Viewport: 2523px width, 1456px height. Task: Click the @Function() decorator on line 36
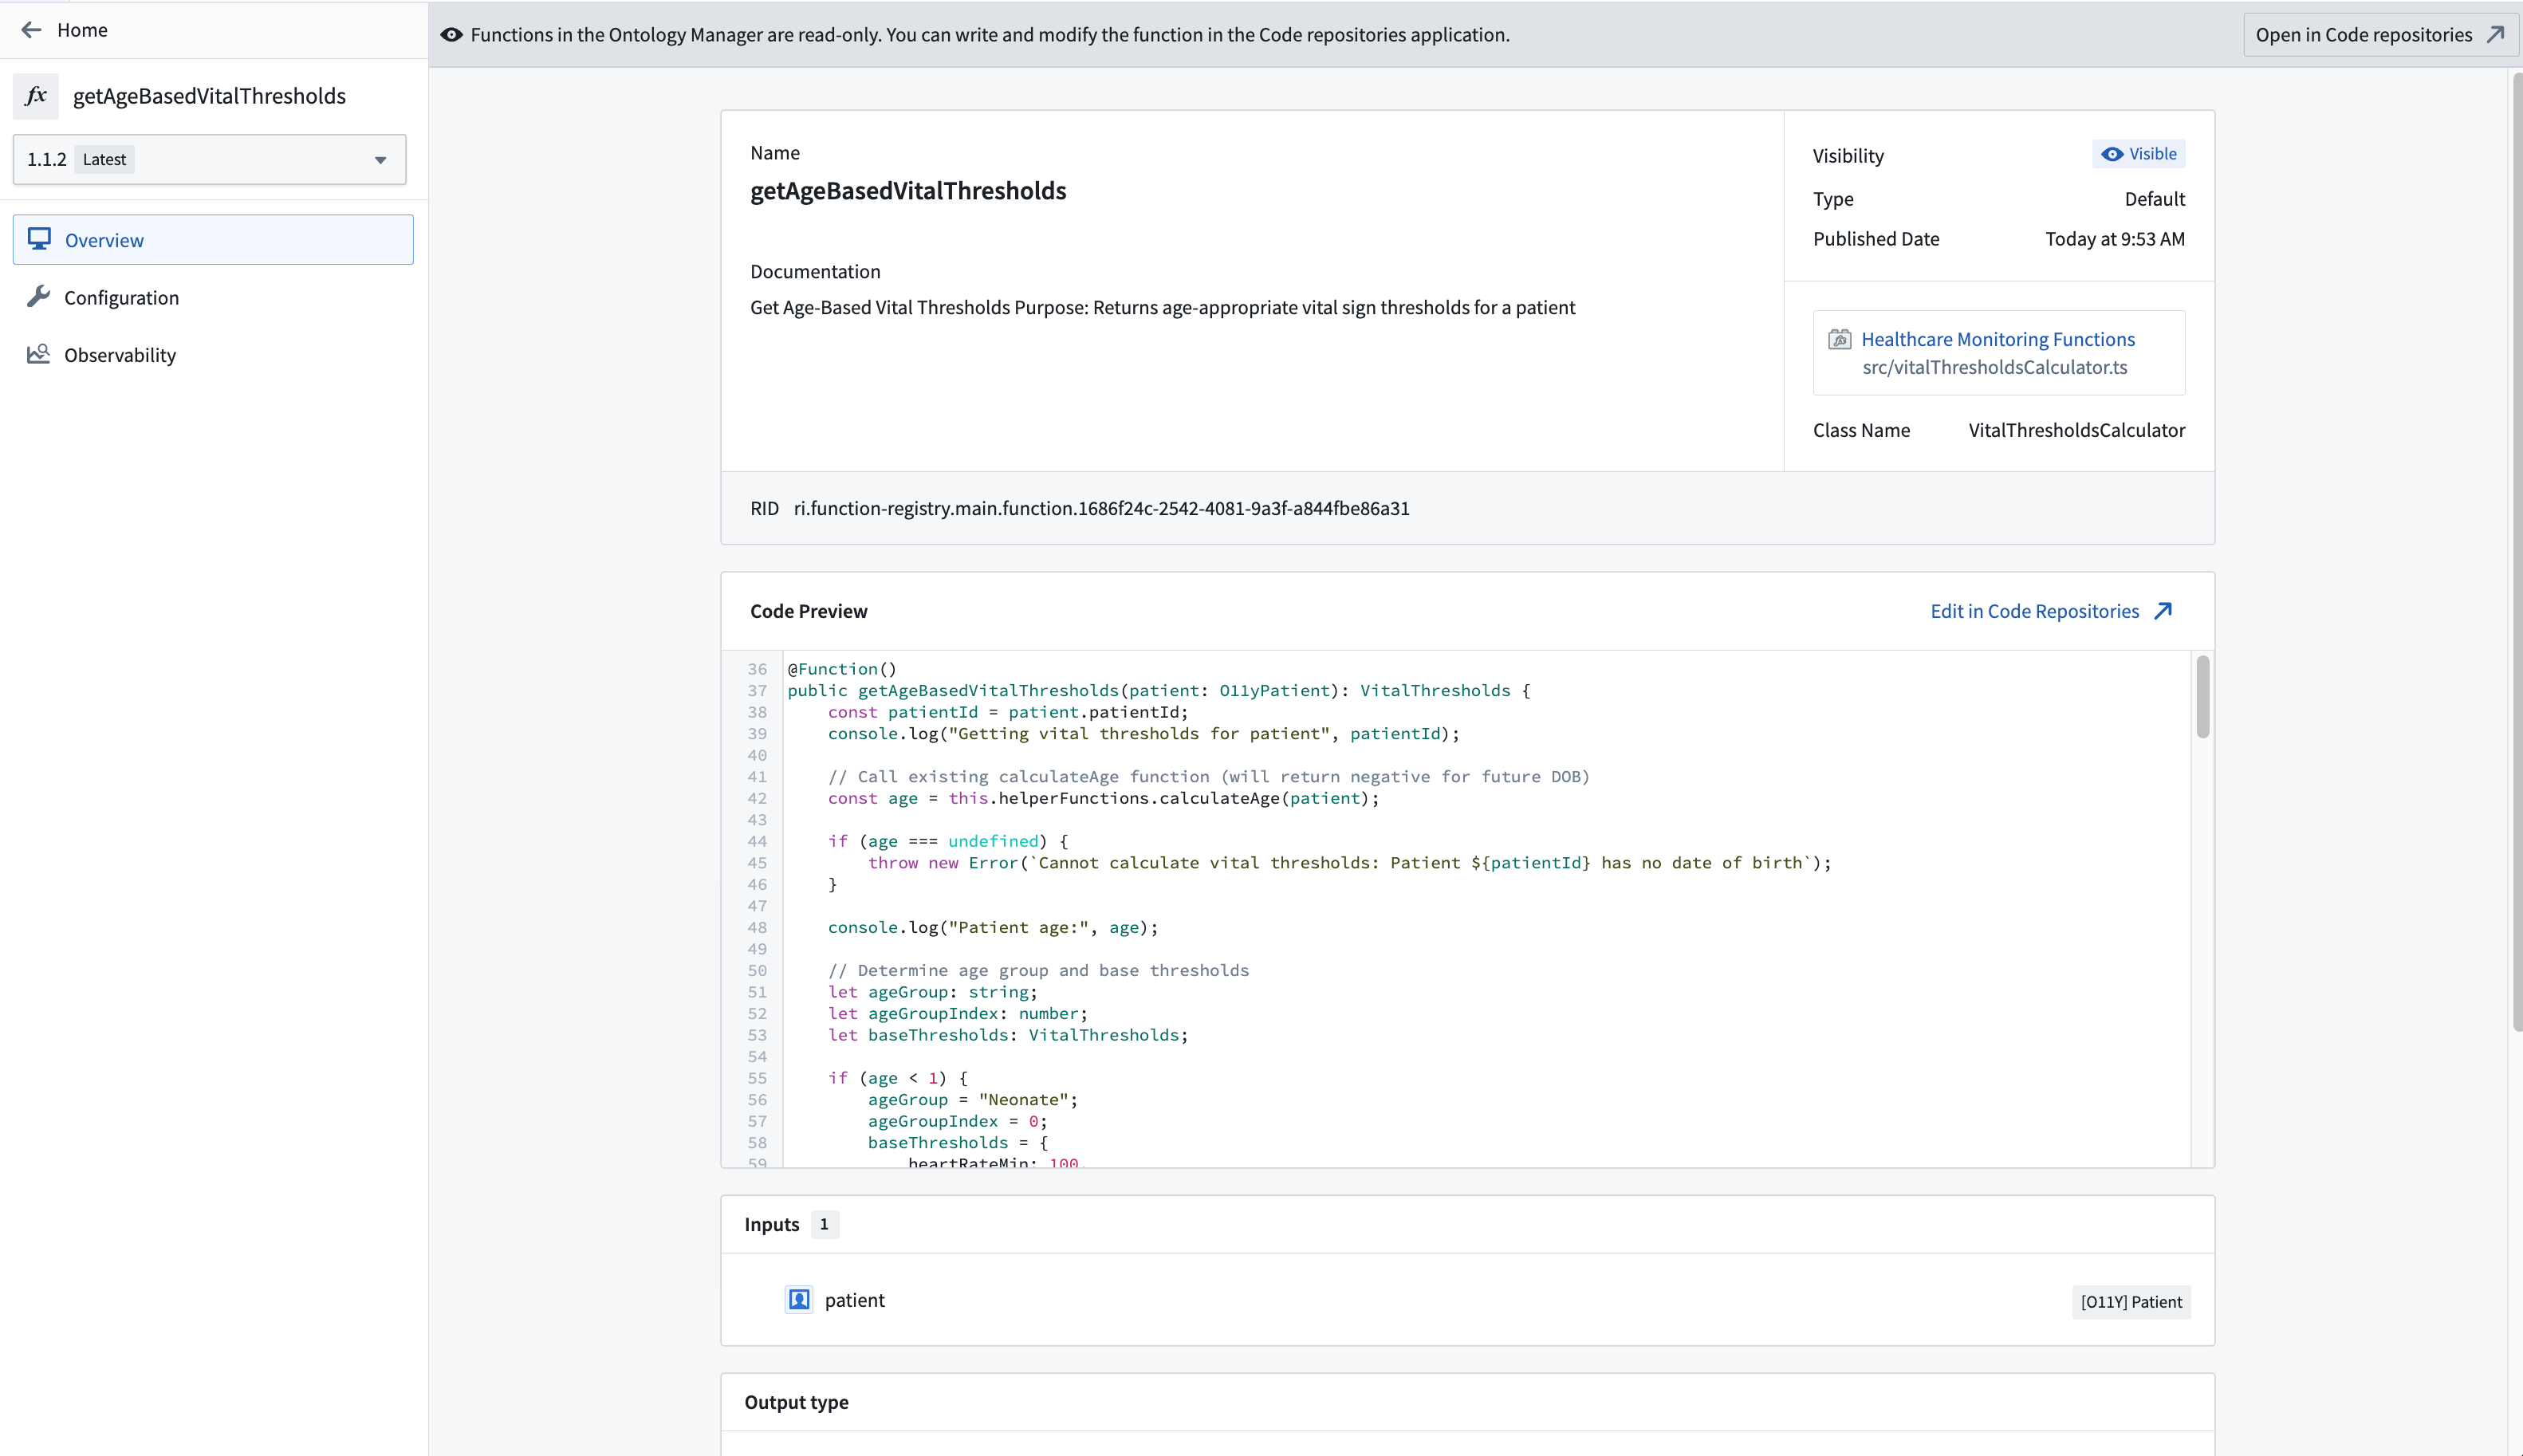[x=842, y=669]
